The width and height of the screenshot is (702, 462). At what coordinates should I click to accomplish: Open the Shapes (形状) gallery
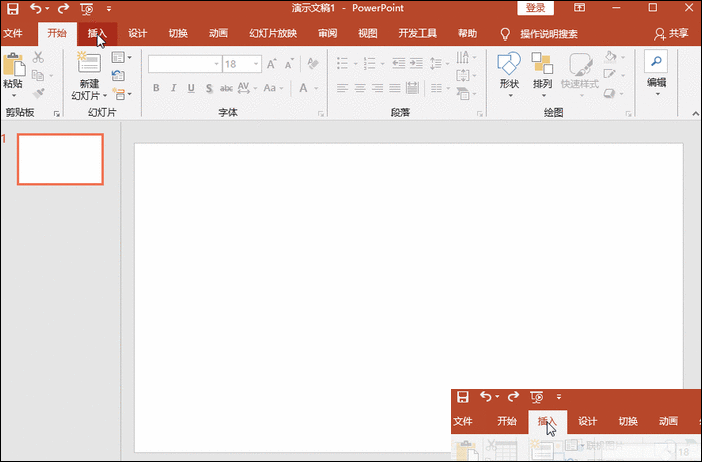(509, 64)
